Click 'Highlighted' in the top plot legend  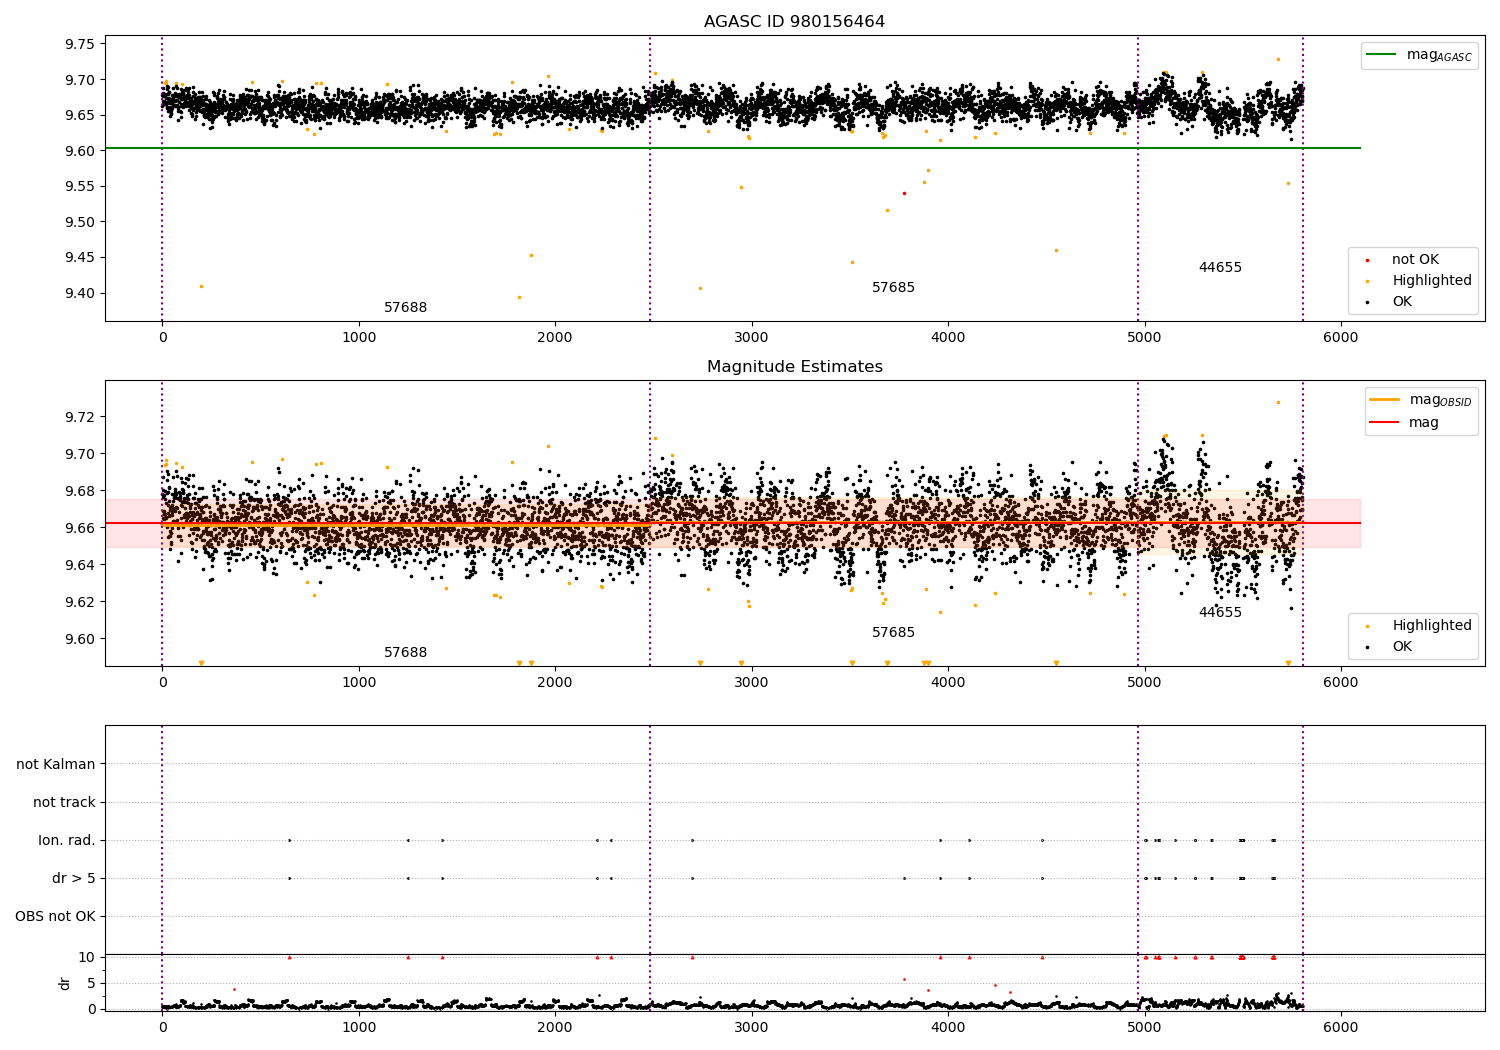(x=1432, y=281)
